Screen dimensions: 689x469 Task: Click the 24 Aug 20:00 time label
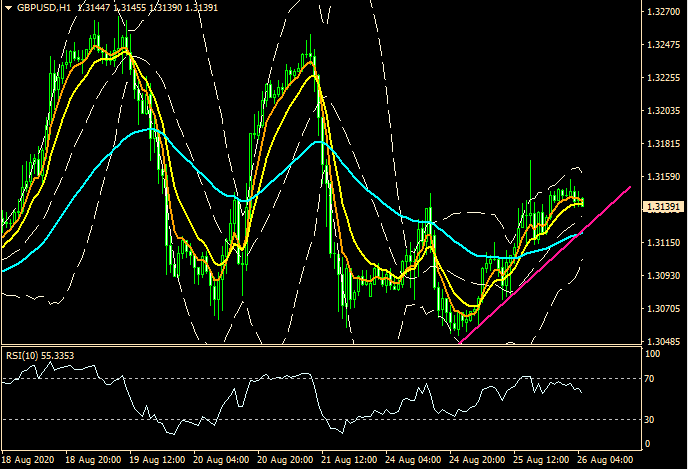click(x=478, y=459)
